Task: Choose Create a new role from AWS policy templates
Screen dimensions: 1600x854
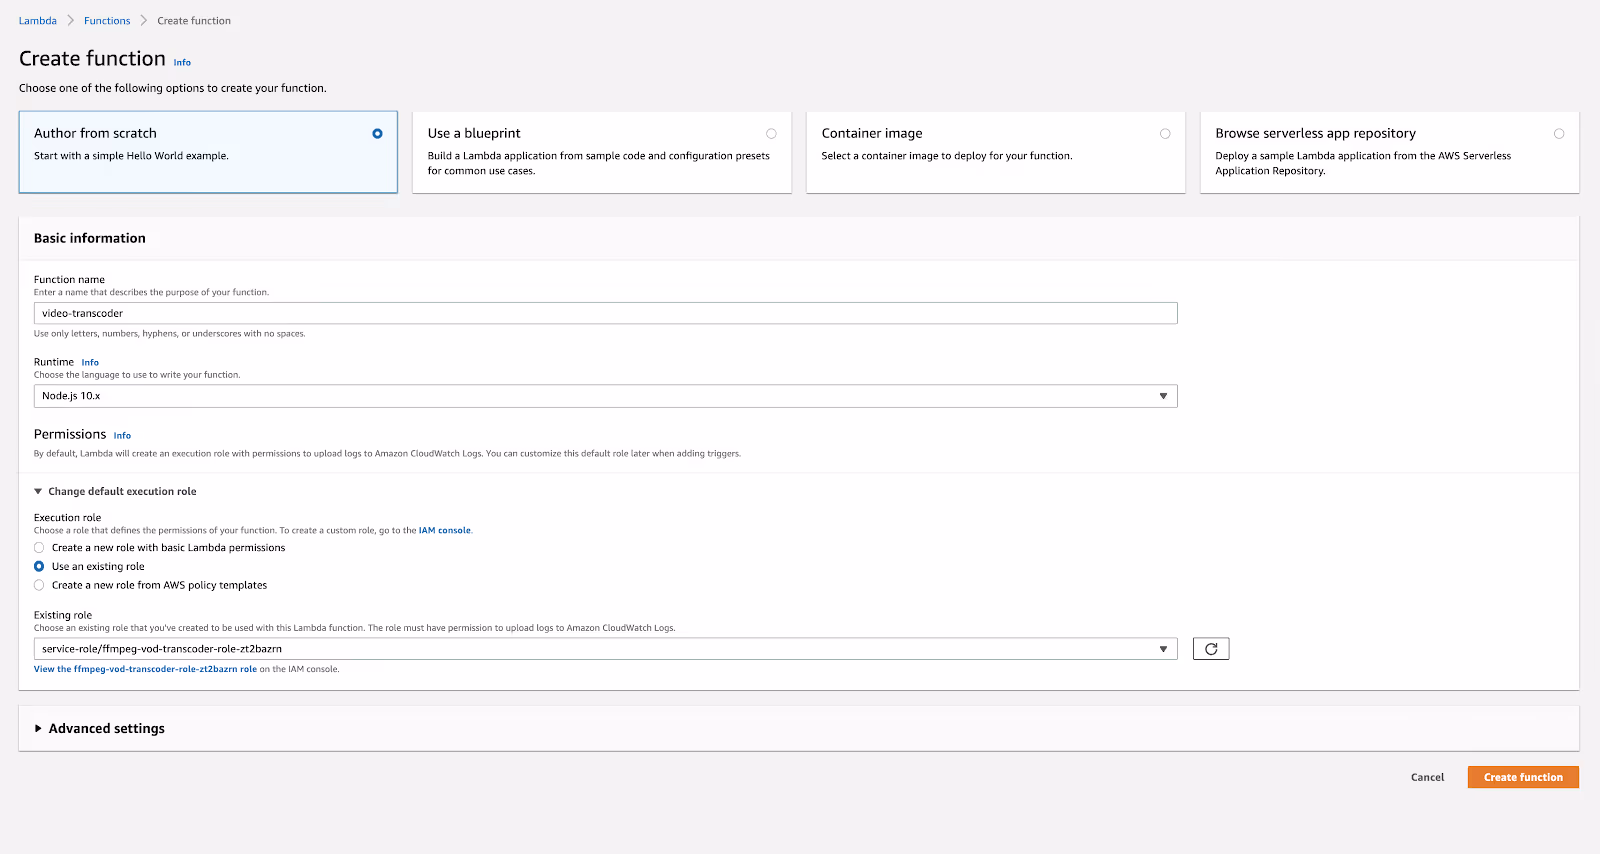Action: pyautogui.click(x=39, y=585)
